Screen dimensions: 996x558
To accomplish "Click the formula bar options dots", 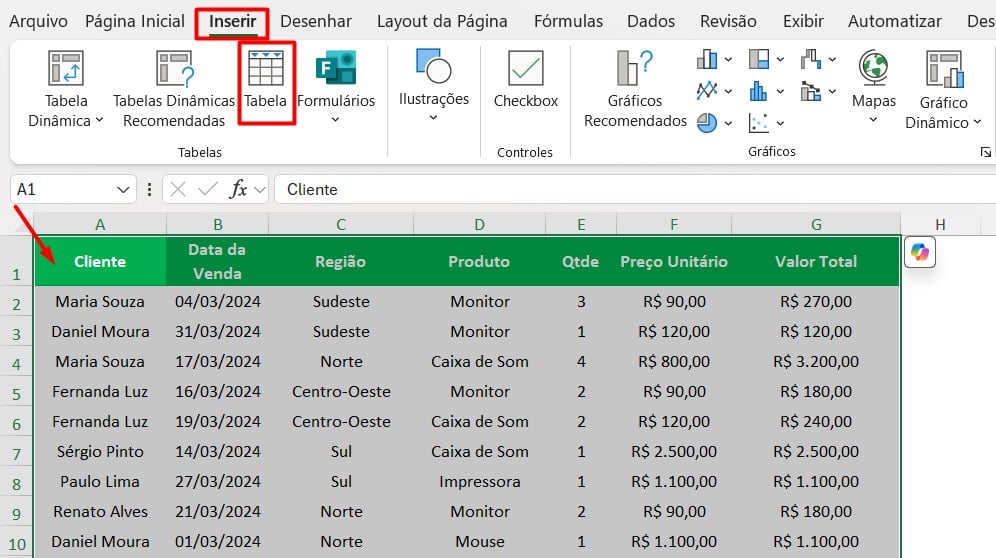I will [149, 189].
